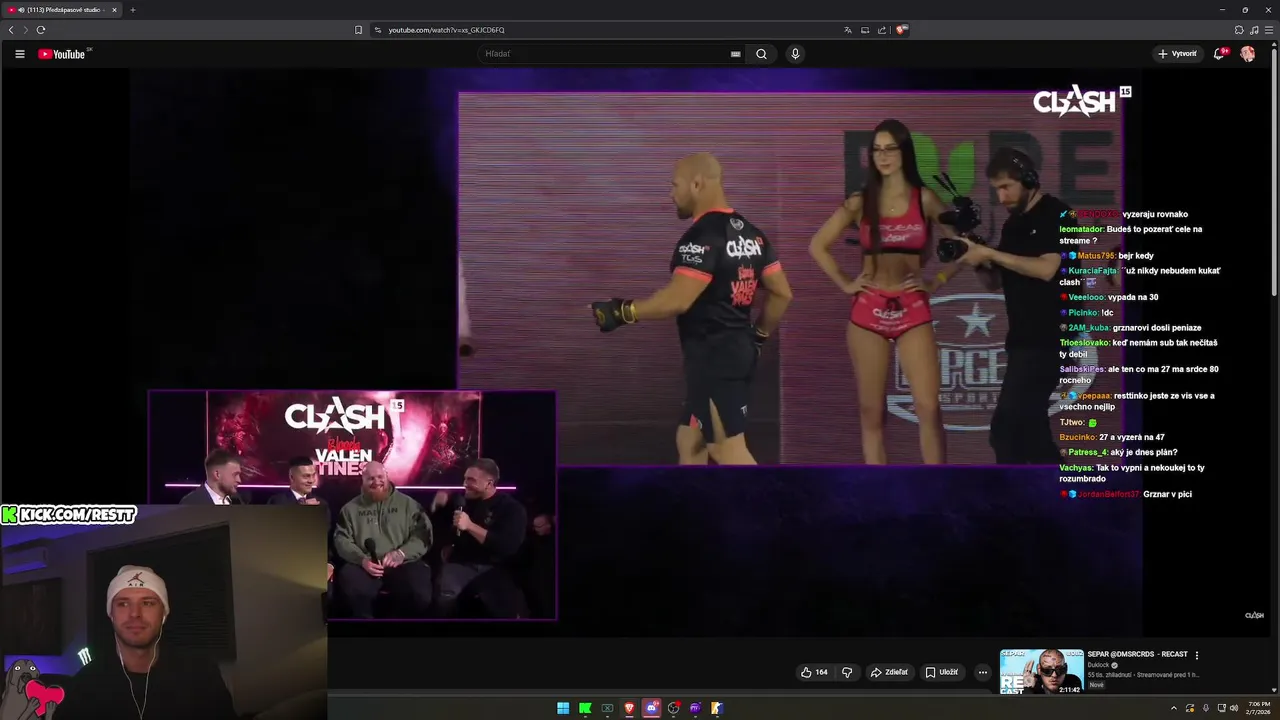Share this page using address bar share icon
The height and width of the screenshot is (720, 1280).
[x=882, y=30]
